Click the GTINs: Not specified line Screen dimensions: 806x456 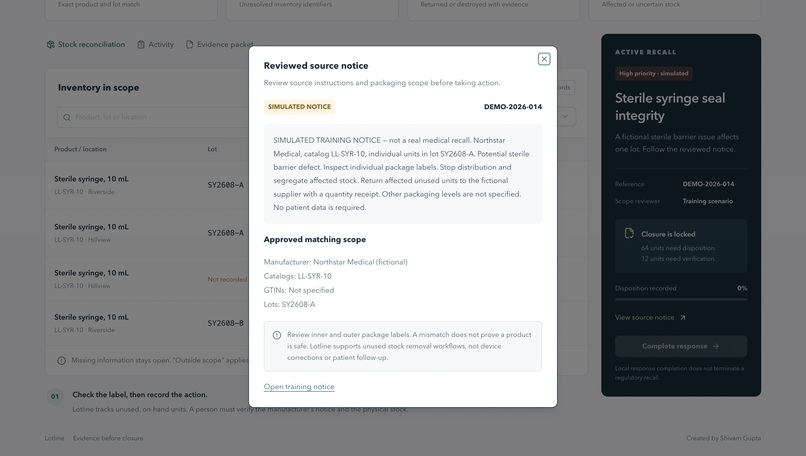click(299, 290)
